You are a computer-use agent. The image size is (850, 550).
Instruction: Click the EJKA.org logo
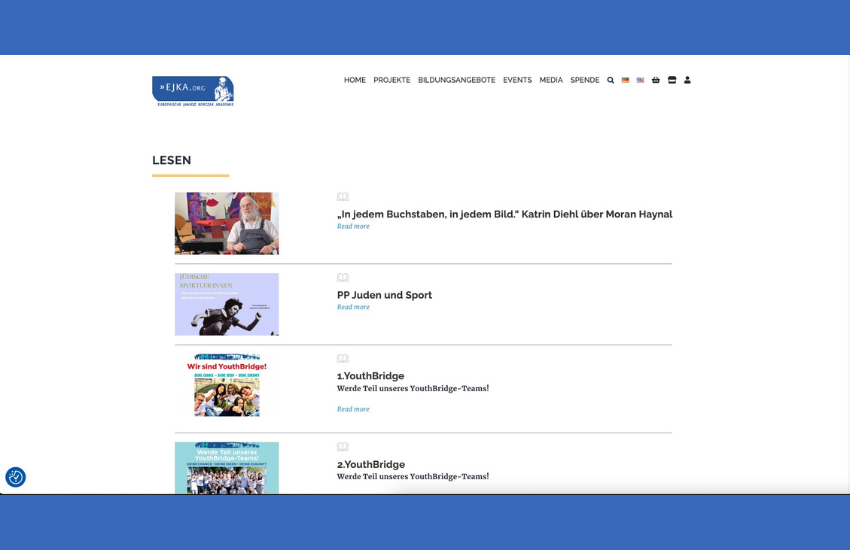tap(193, 91)
